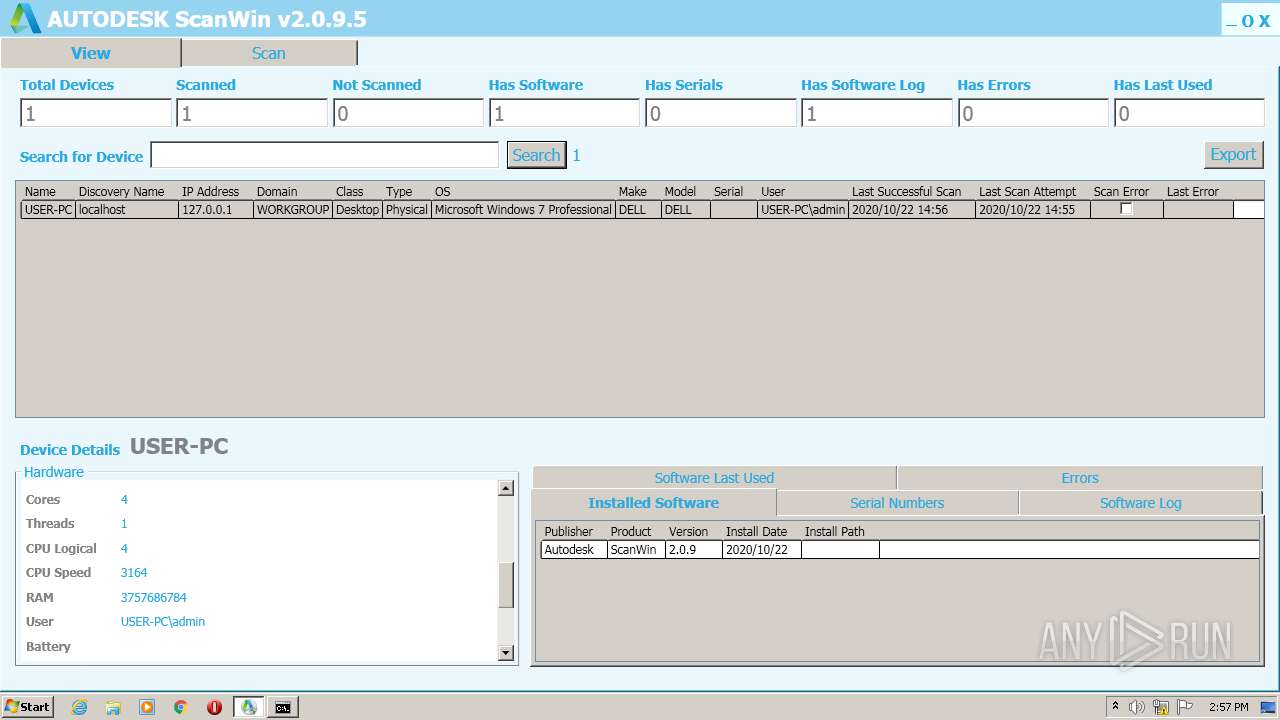Sort software by Publisher column
This screenshot has width=1280, height=720.
point(568,531)
